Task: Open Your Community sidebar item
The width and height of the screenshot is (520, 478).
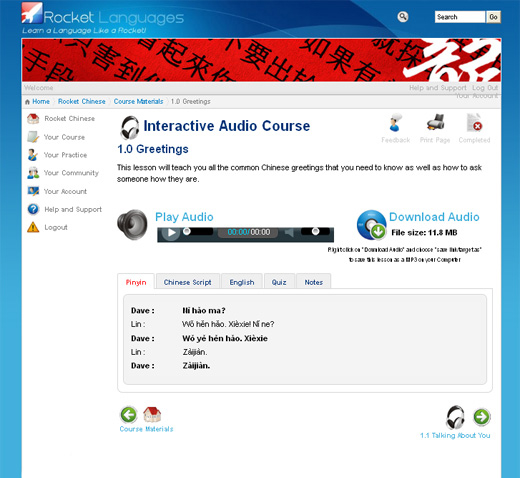Action: pyautogui.click(x=71, y=173)
